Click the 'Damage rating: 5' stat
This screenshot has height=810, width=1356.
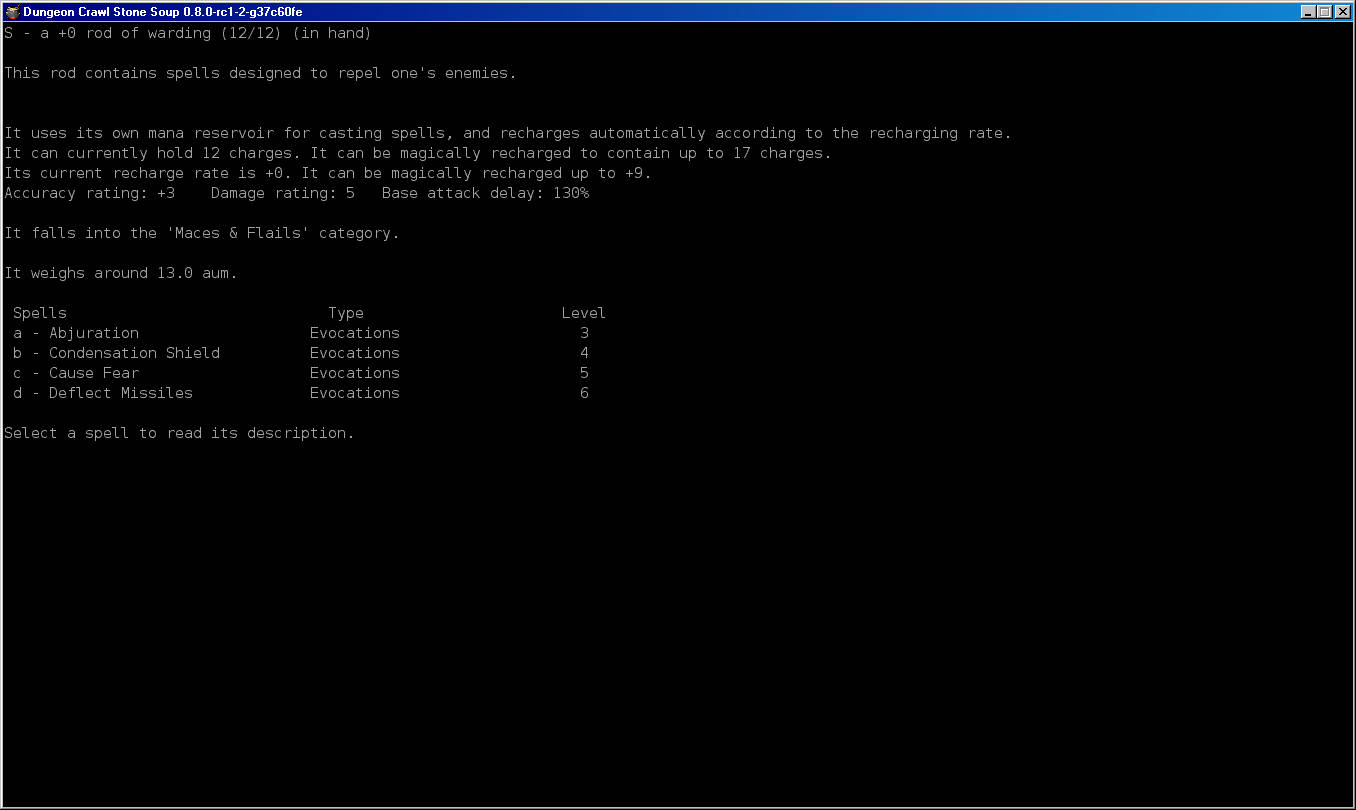pos(283,193)
